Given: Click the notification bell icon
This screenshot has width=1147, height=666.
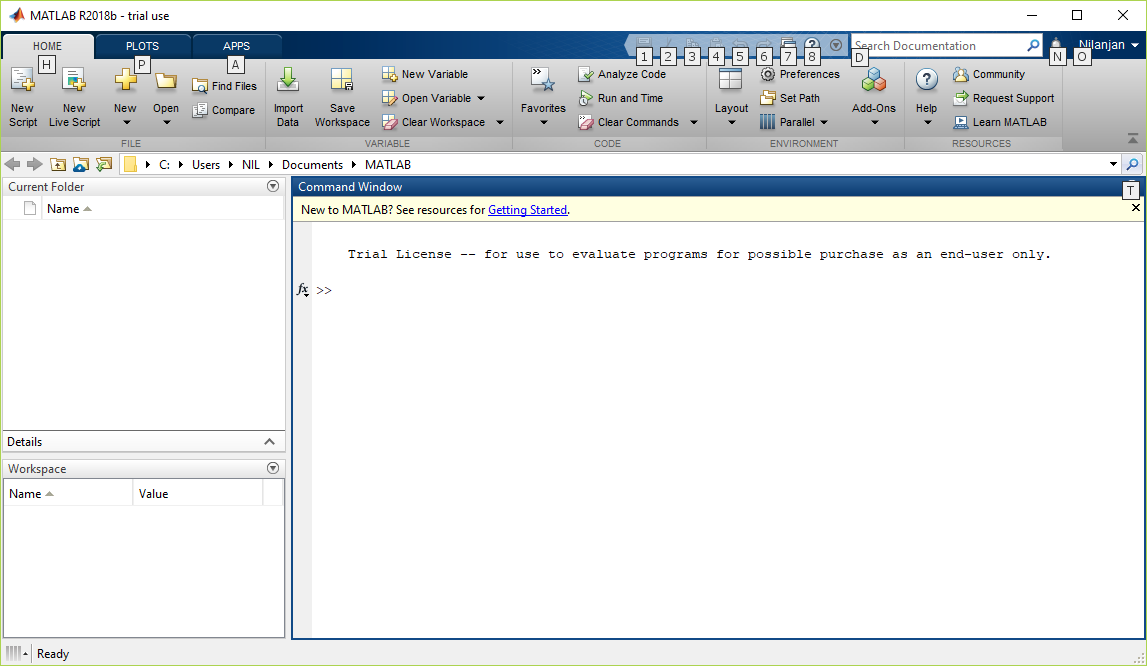Looking at the screenshot, I should (x=1056, y=42).
